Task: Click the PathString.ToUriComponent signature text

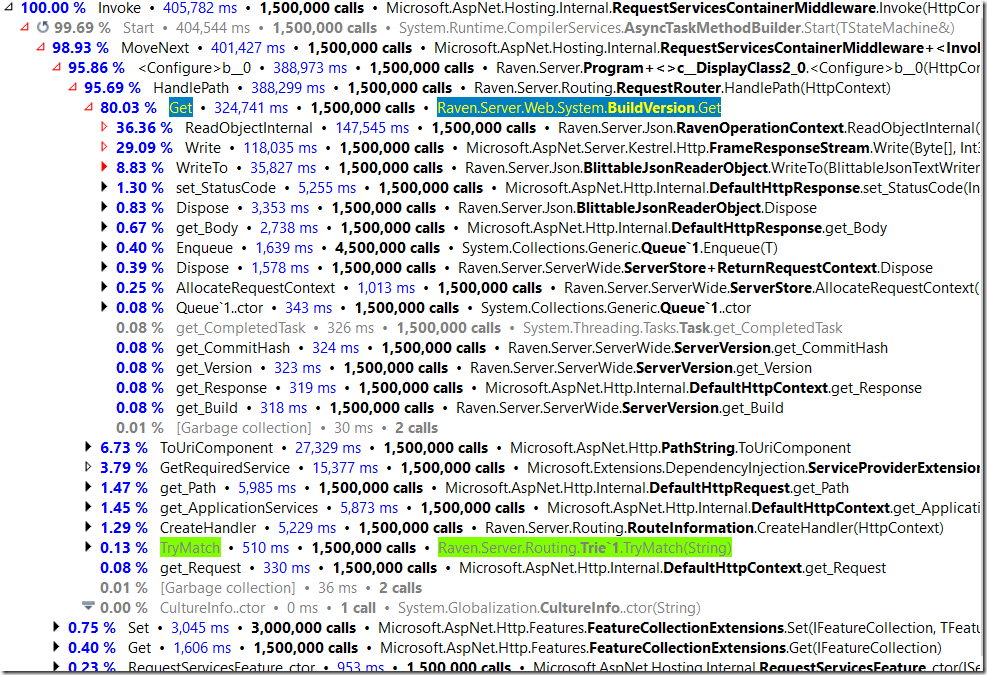Action: [x=680, y=448]
